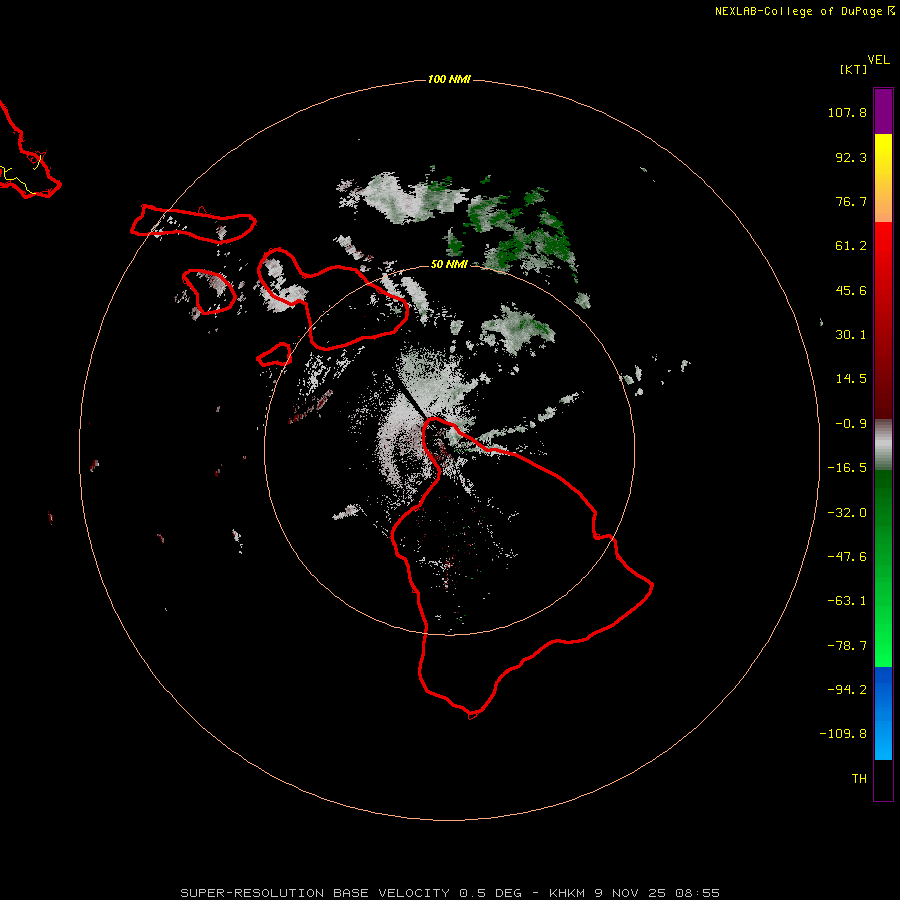
Task: Click the purple segment of the color bar
Action: [x=883, y=112]
